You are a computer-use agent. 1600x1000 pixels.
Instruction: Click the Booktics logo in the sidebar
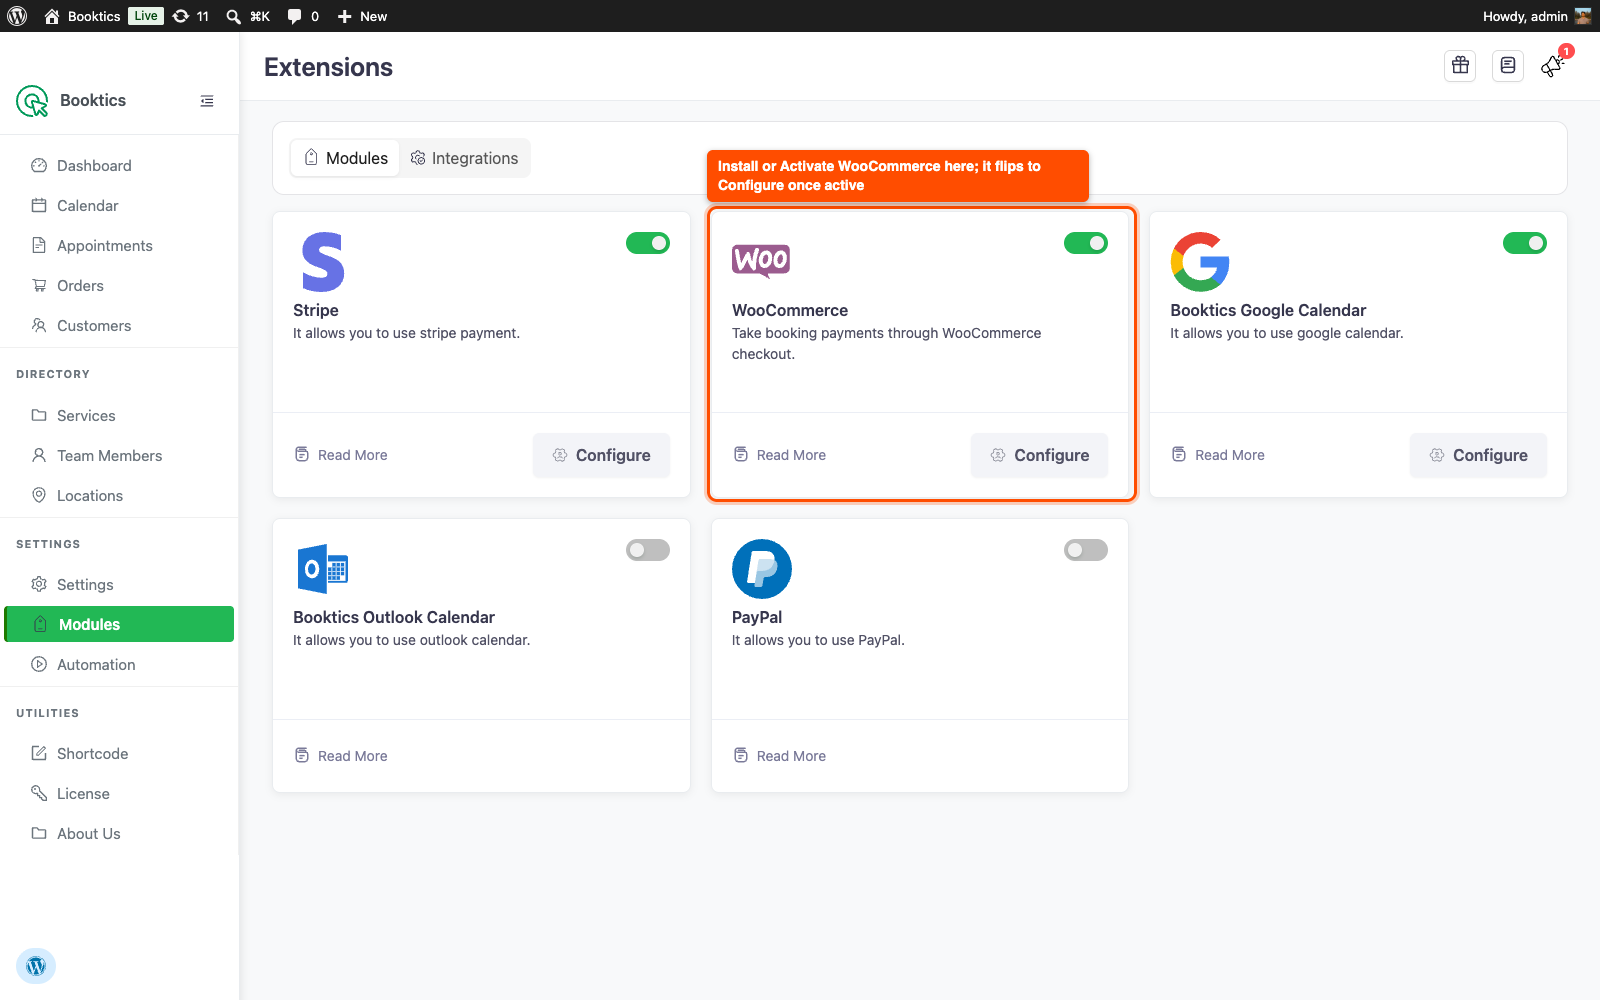(32, 100)
